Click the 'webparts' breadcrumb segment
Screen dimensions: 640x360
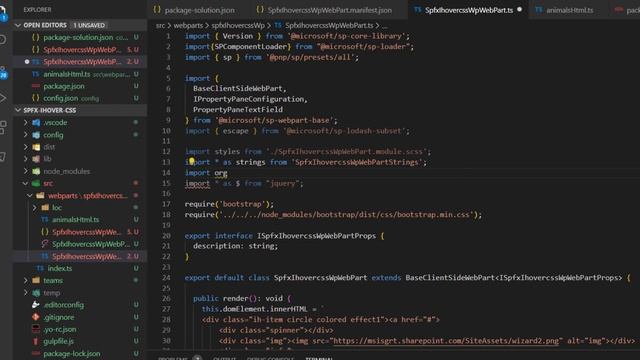[x=188, y=25]
